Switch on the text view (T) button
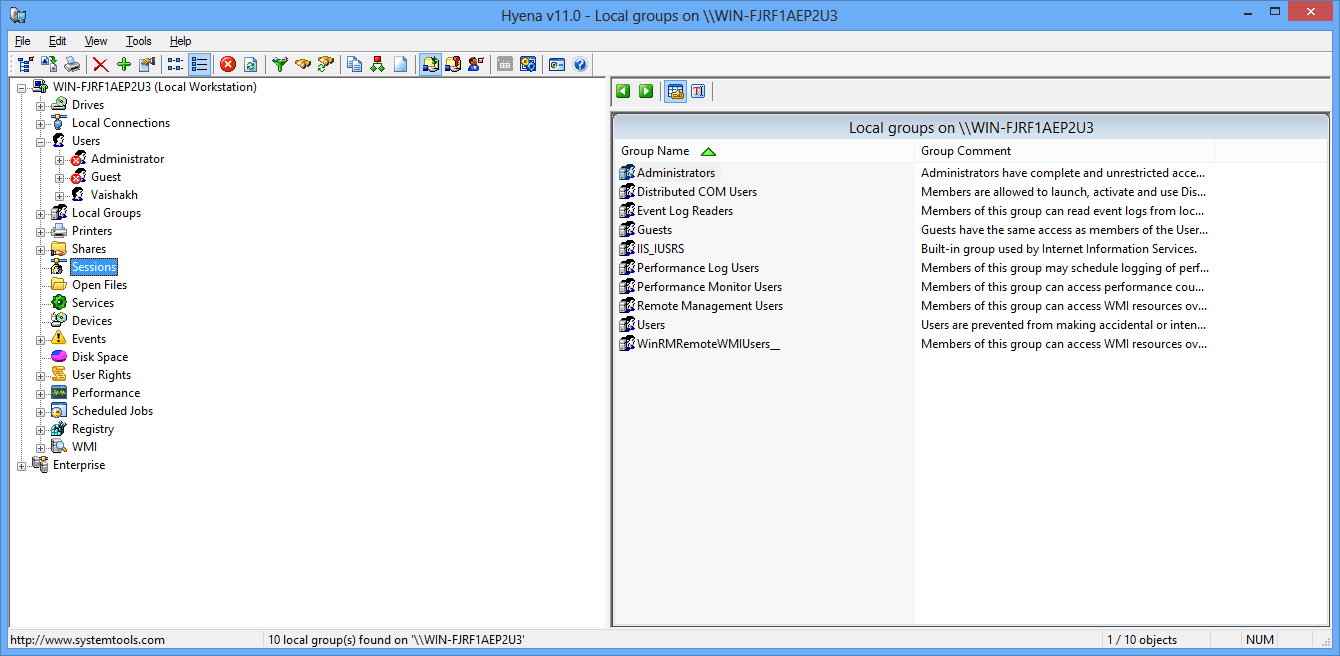The width and height of the screenshot is (1340, 656). tap(697, 91)
